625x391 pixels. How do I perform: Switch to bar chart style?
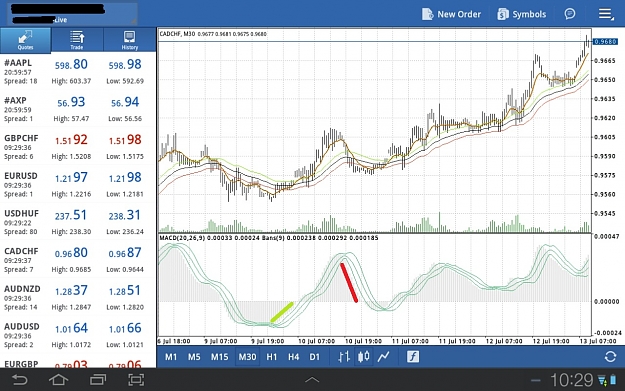[344, 356]
